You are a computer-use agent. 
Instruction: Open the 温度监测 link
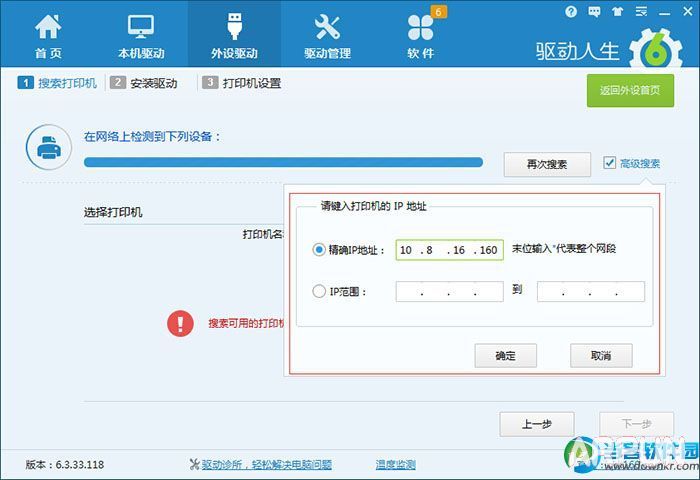coord(396,465)
